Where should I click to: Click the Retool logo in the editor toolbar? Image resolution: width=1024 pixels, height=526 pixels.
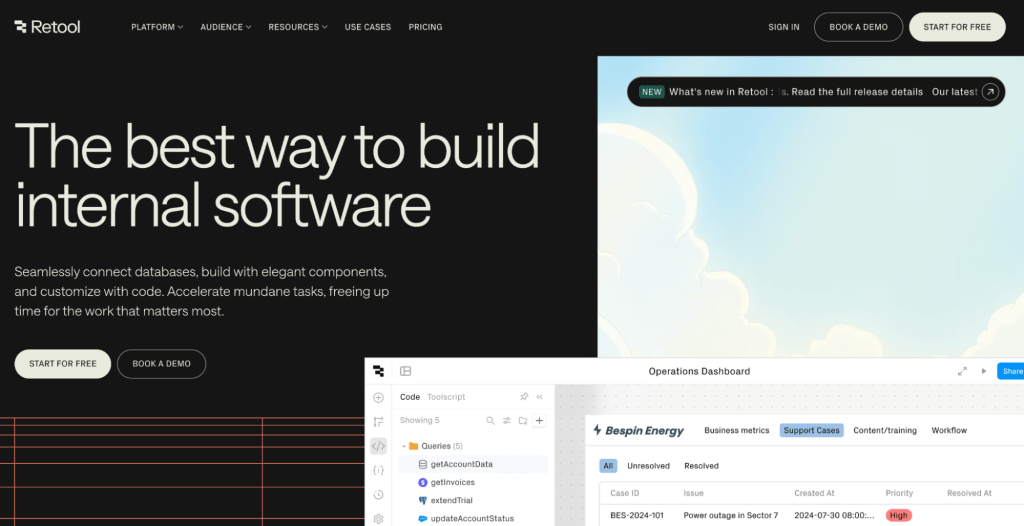click(378, 371)
